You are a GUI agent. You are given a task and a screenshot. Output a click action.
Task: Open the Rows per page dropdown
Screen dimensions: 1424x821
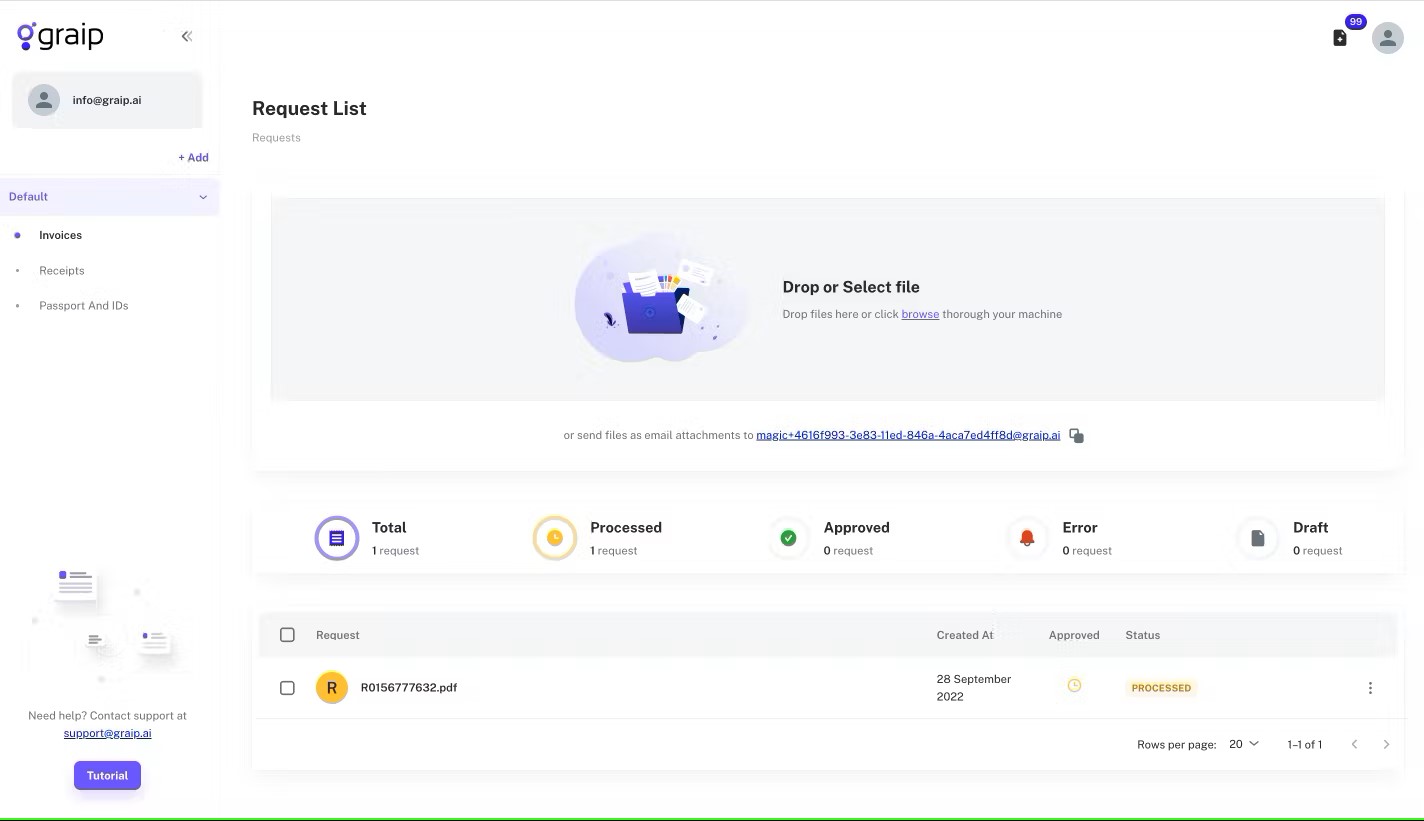point(1243,744)
